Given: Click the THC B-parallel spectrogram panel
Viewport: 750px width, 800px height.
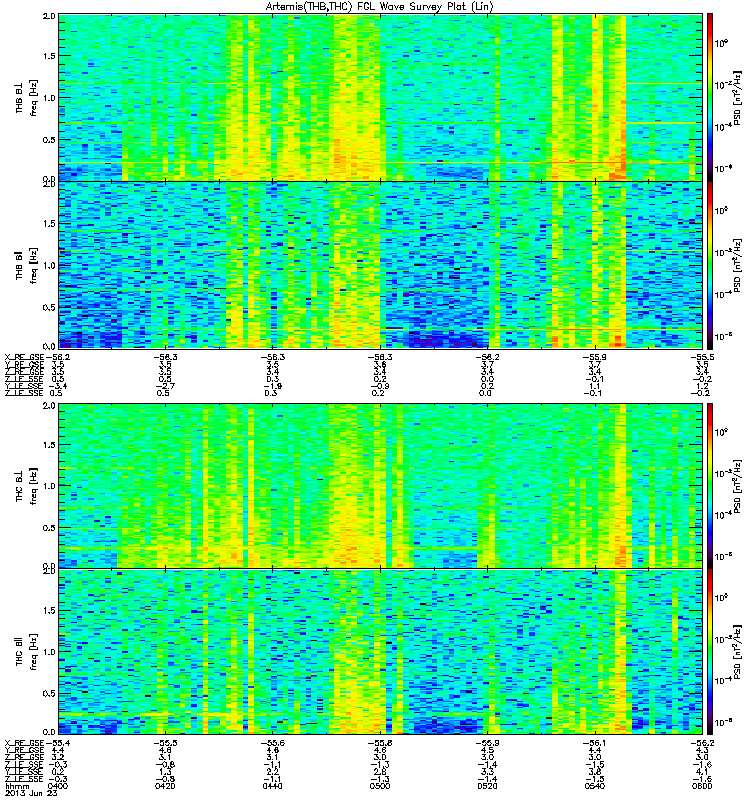Looking at the screenshot, I should point(381,652).
